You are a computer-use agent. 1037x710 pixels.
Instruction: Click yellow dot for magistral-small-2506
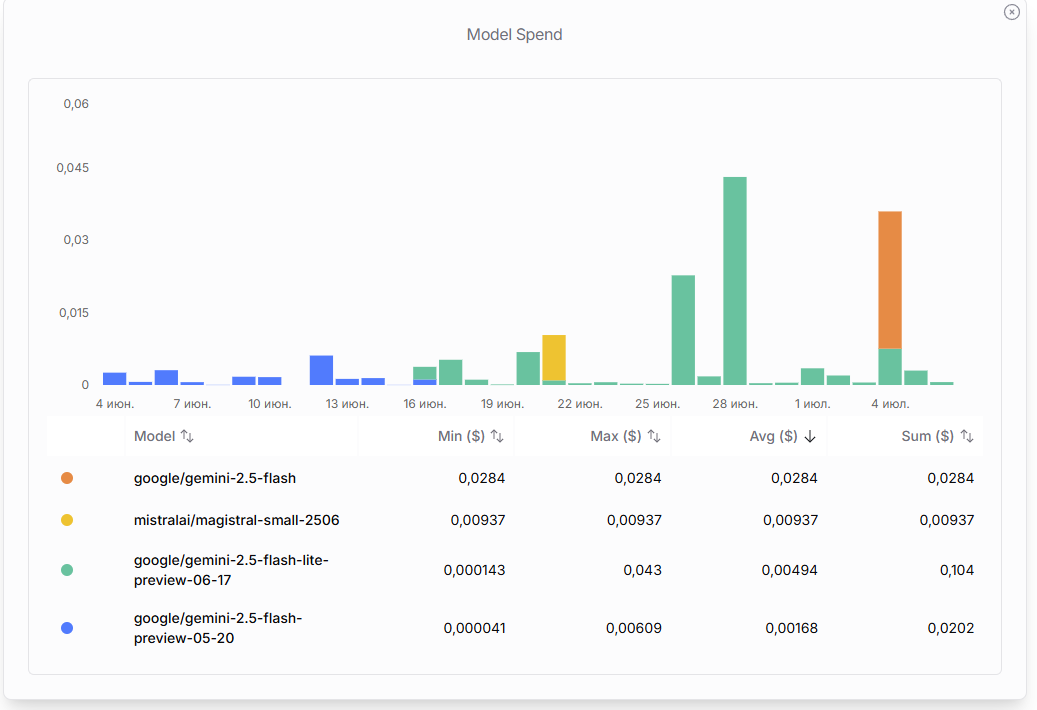pyautogui.click(x=67, y=521)
